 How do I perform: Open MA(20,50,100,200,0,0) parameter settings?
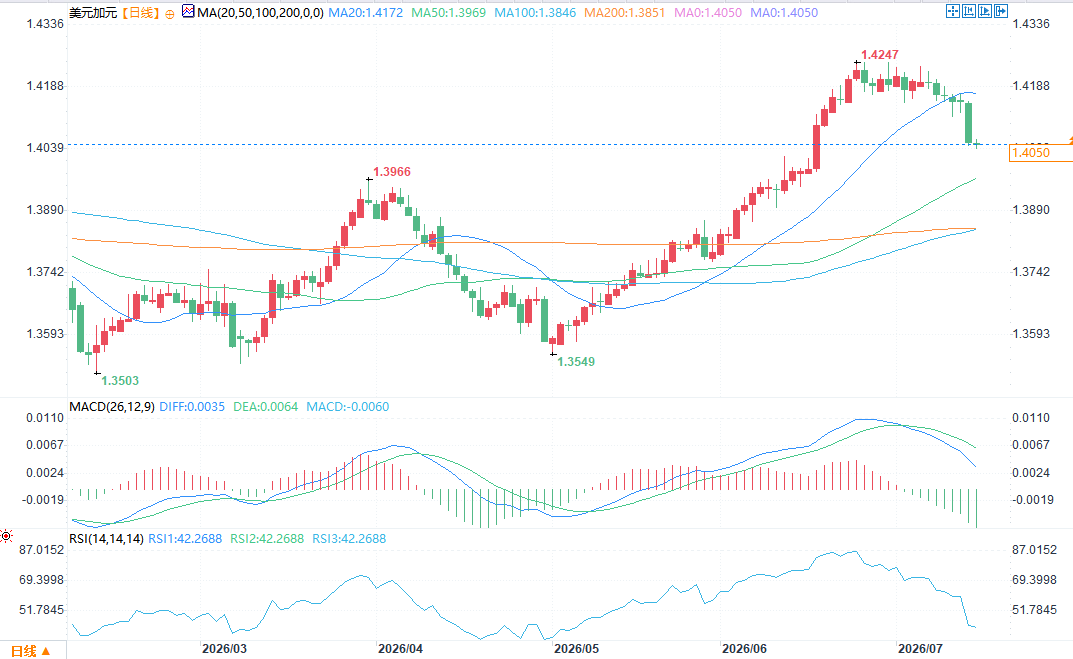coord(261,12)
